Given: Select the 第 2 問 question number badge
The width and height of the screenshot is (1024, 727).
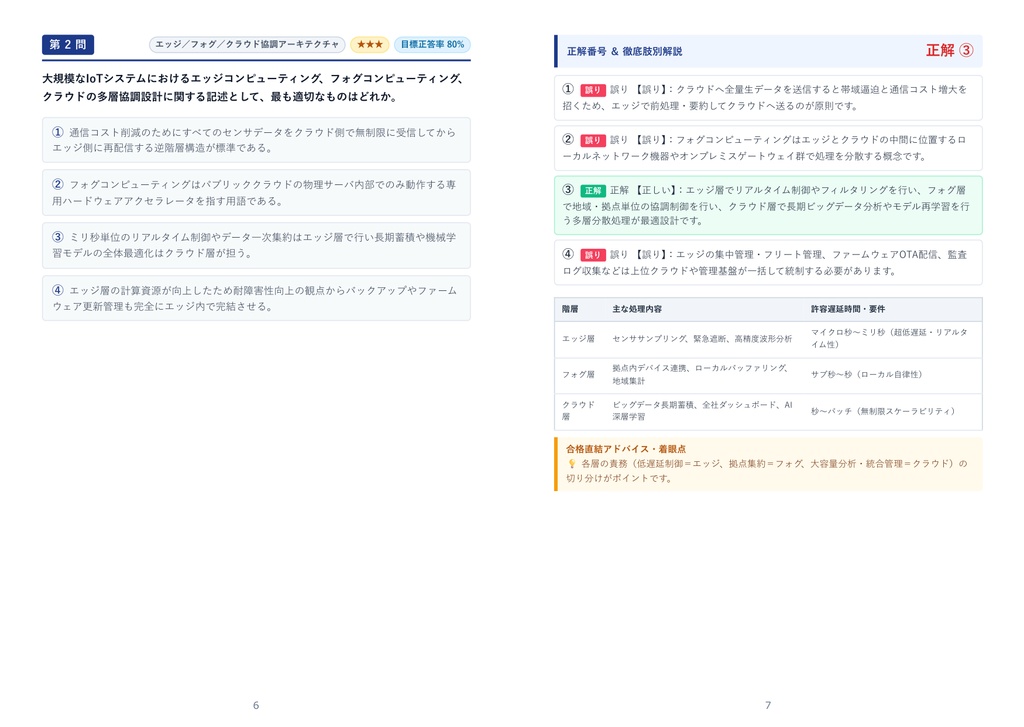Looking at the screenshot, I should tap(68, 44).
